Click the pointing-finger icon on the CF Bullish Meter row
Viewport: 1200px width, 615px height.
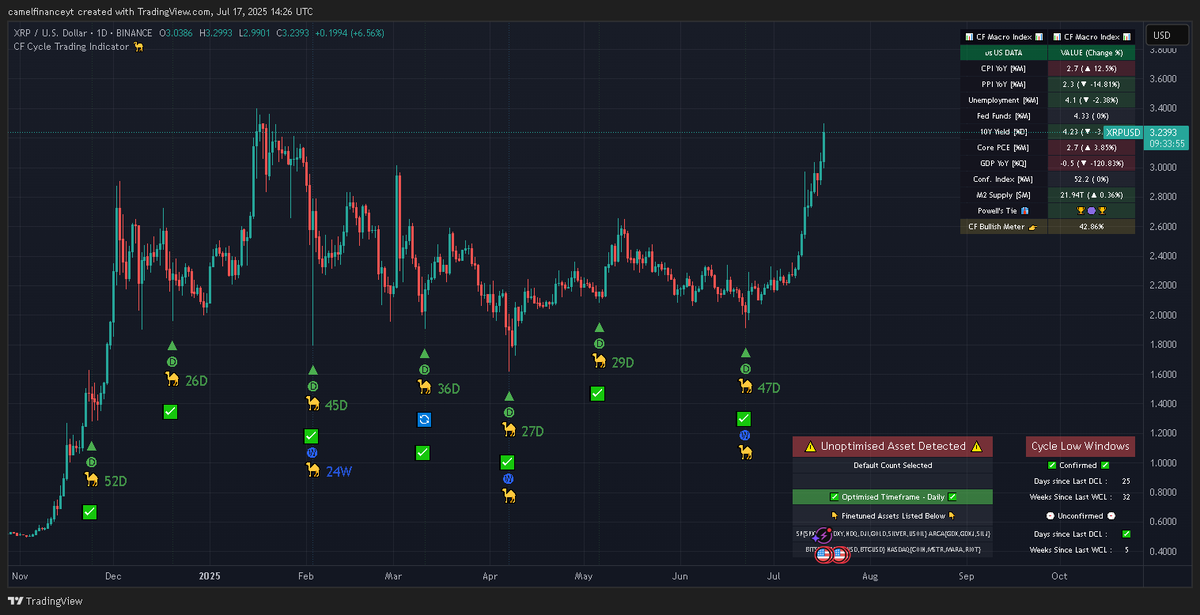1033,226
